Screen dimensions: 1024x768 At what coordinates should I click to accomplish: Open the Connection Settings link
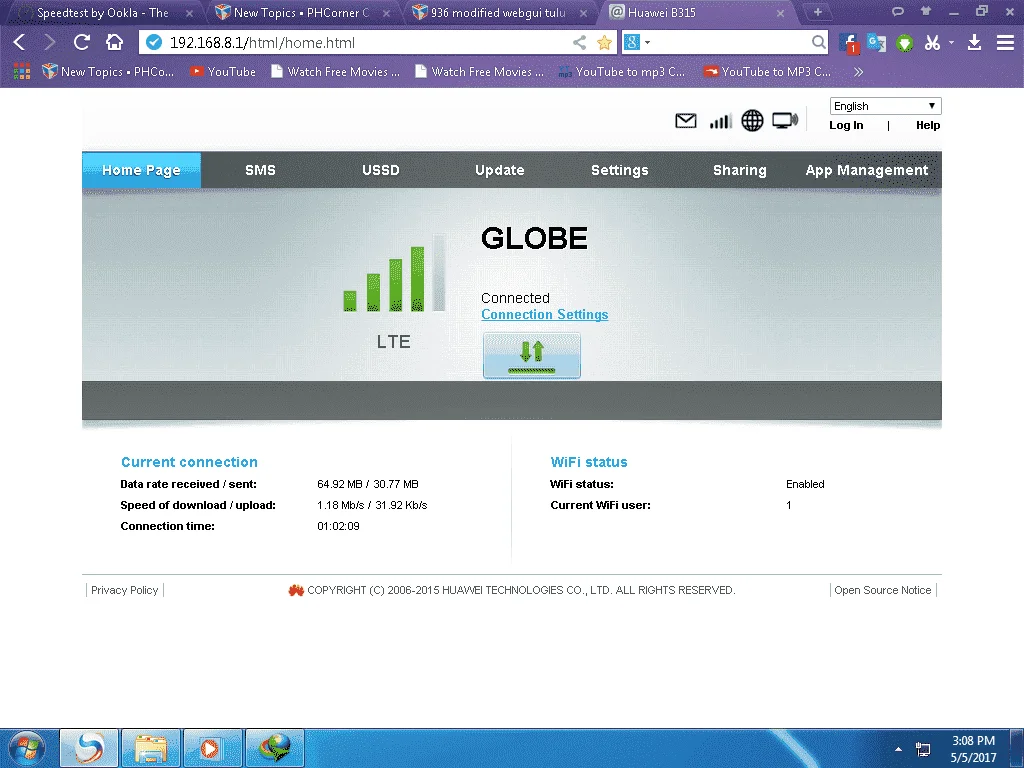545,315
